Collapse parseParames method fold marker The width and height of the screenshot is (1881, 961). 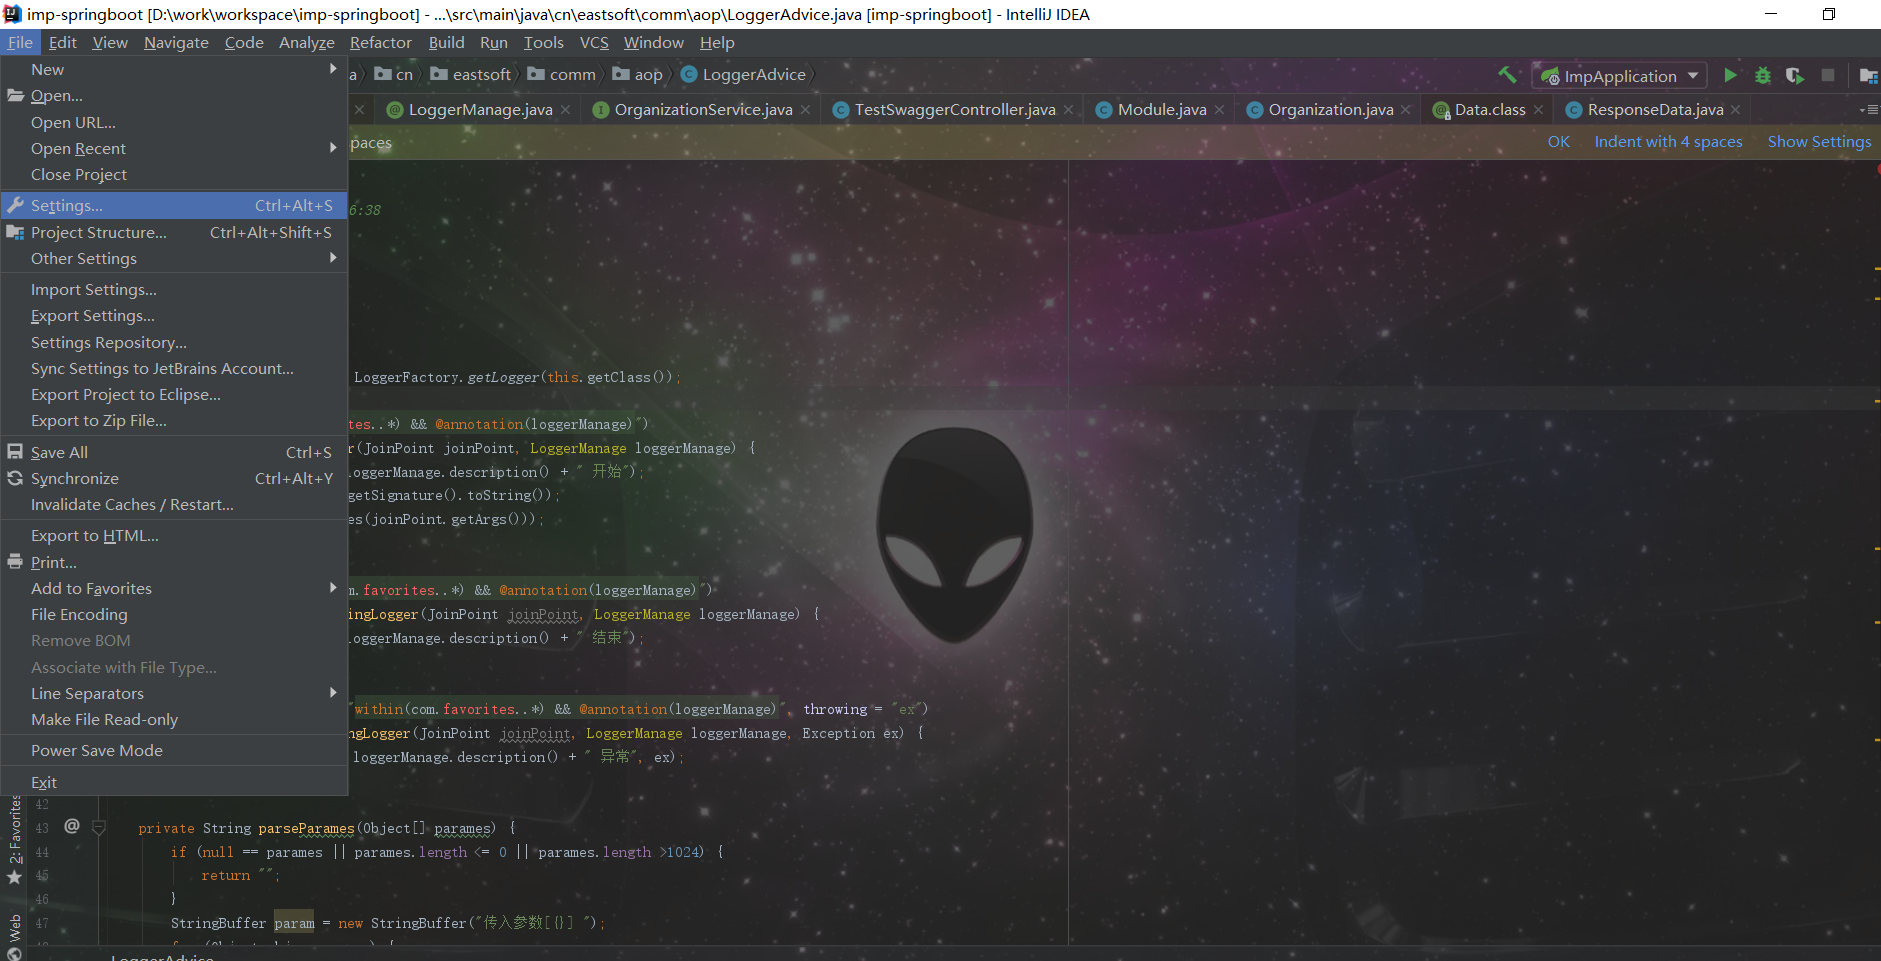pyautogui.click(x=99, y=827)
